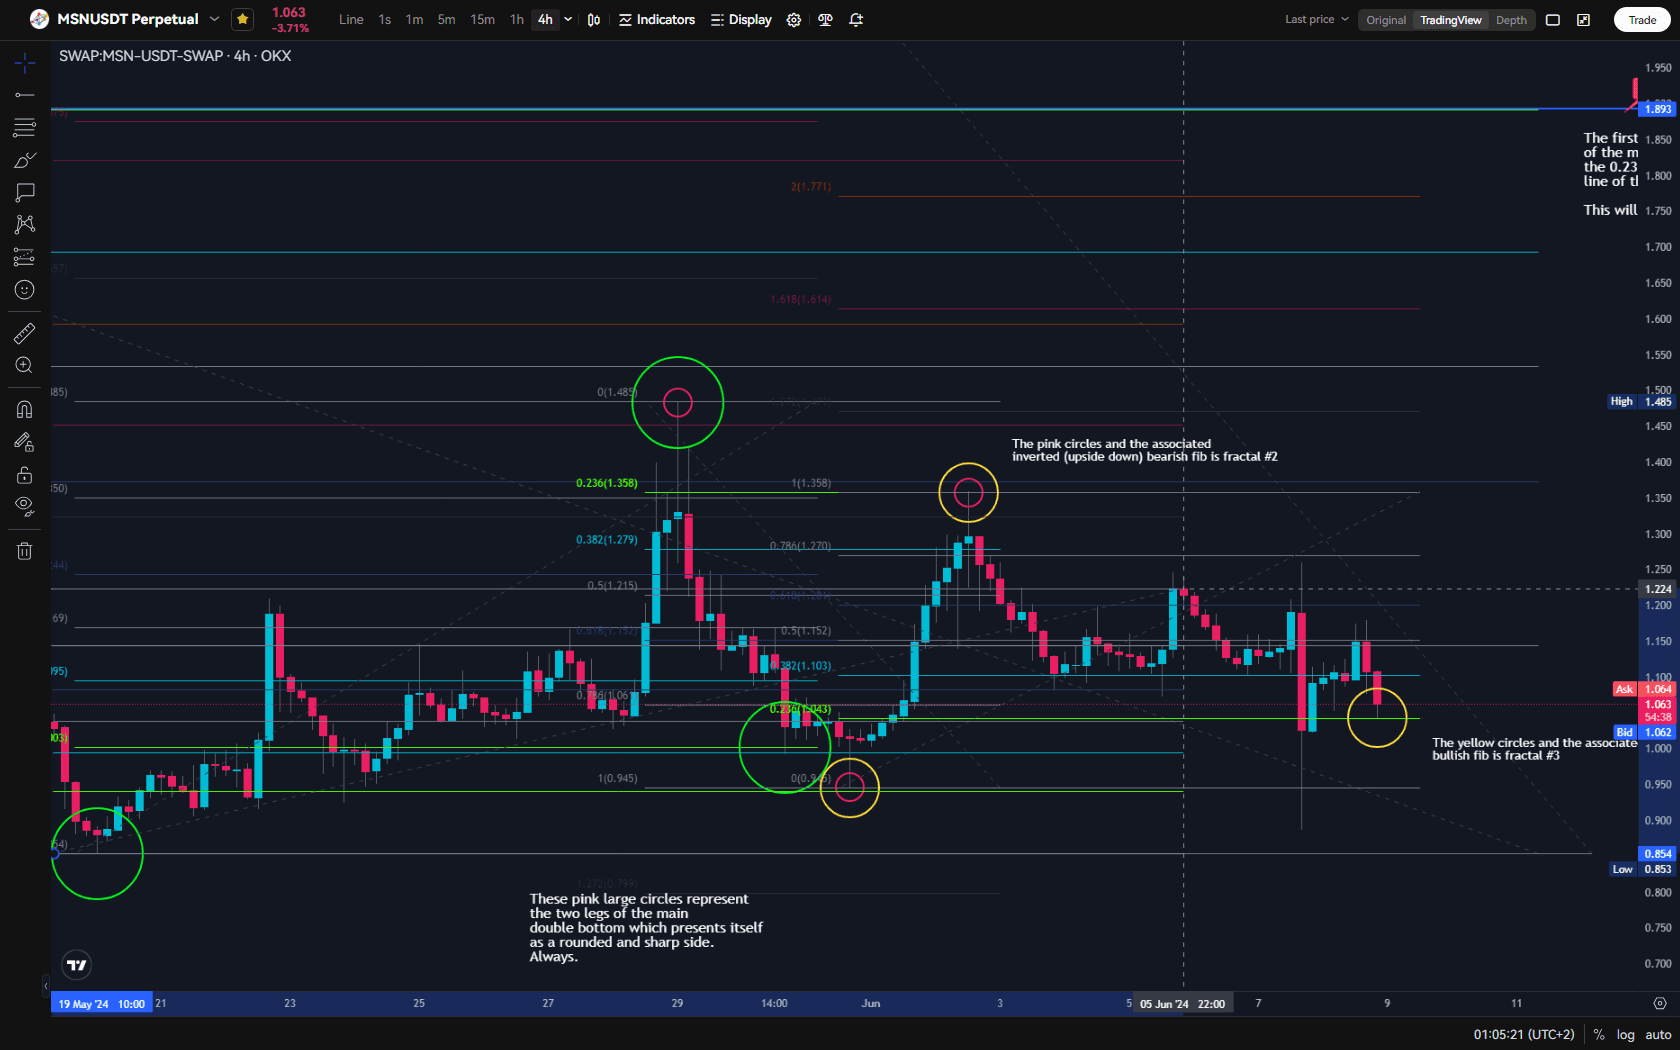Click the TradingView logo on chart
1680x1050 pixels.
(x=77, y=965)
